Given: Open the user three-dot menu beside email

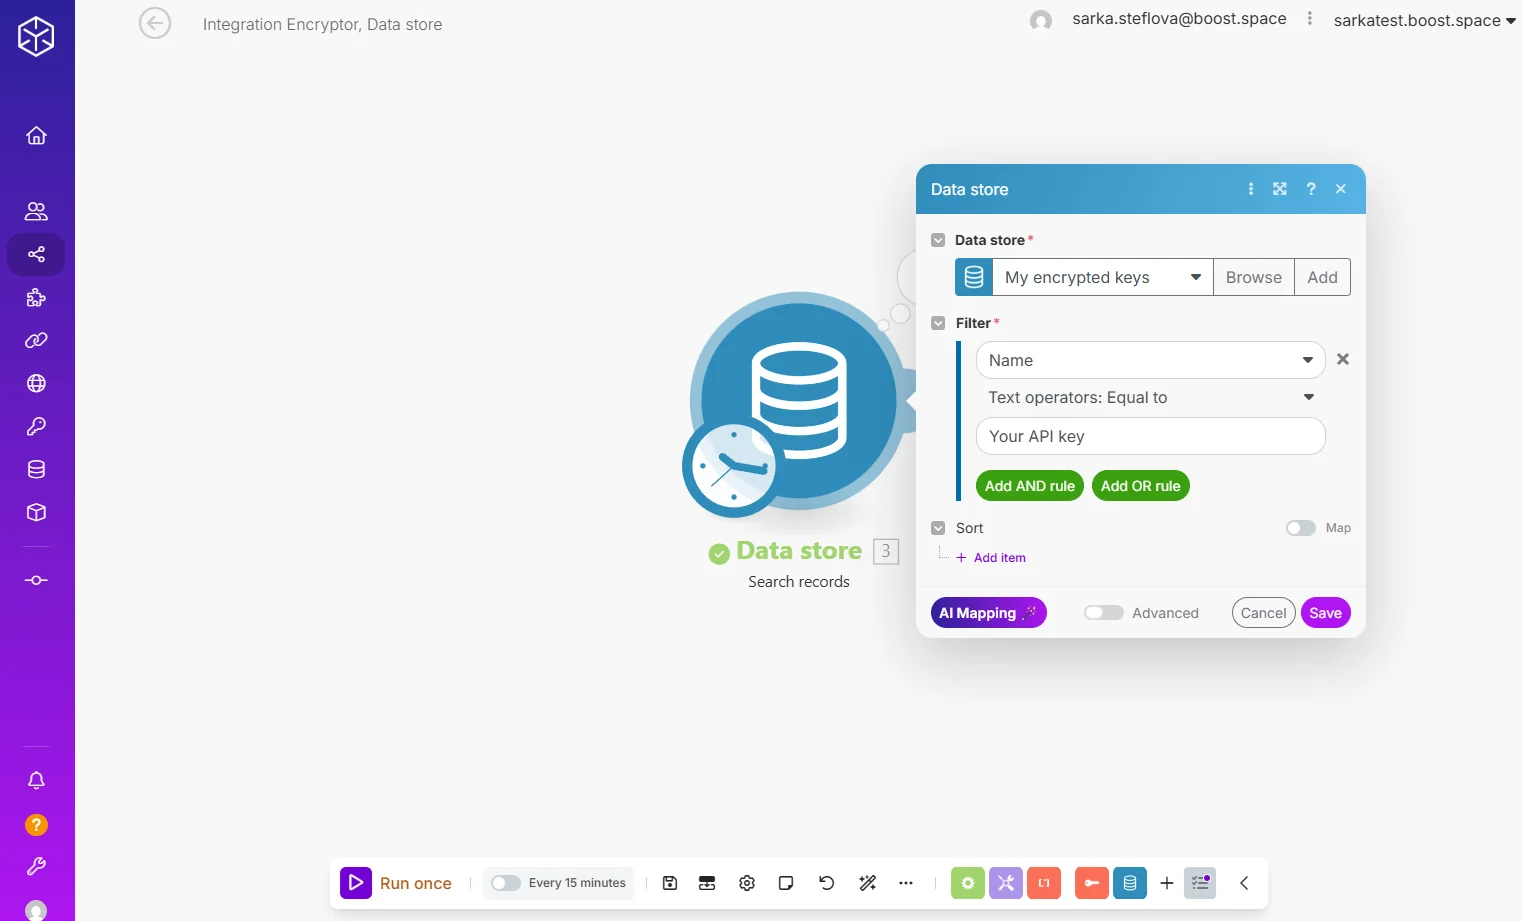Looking at the screenshot, I should (x=1310, y=19).
